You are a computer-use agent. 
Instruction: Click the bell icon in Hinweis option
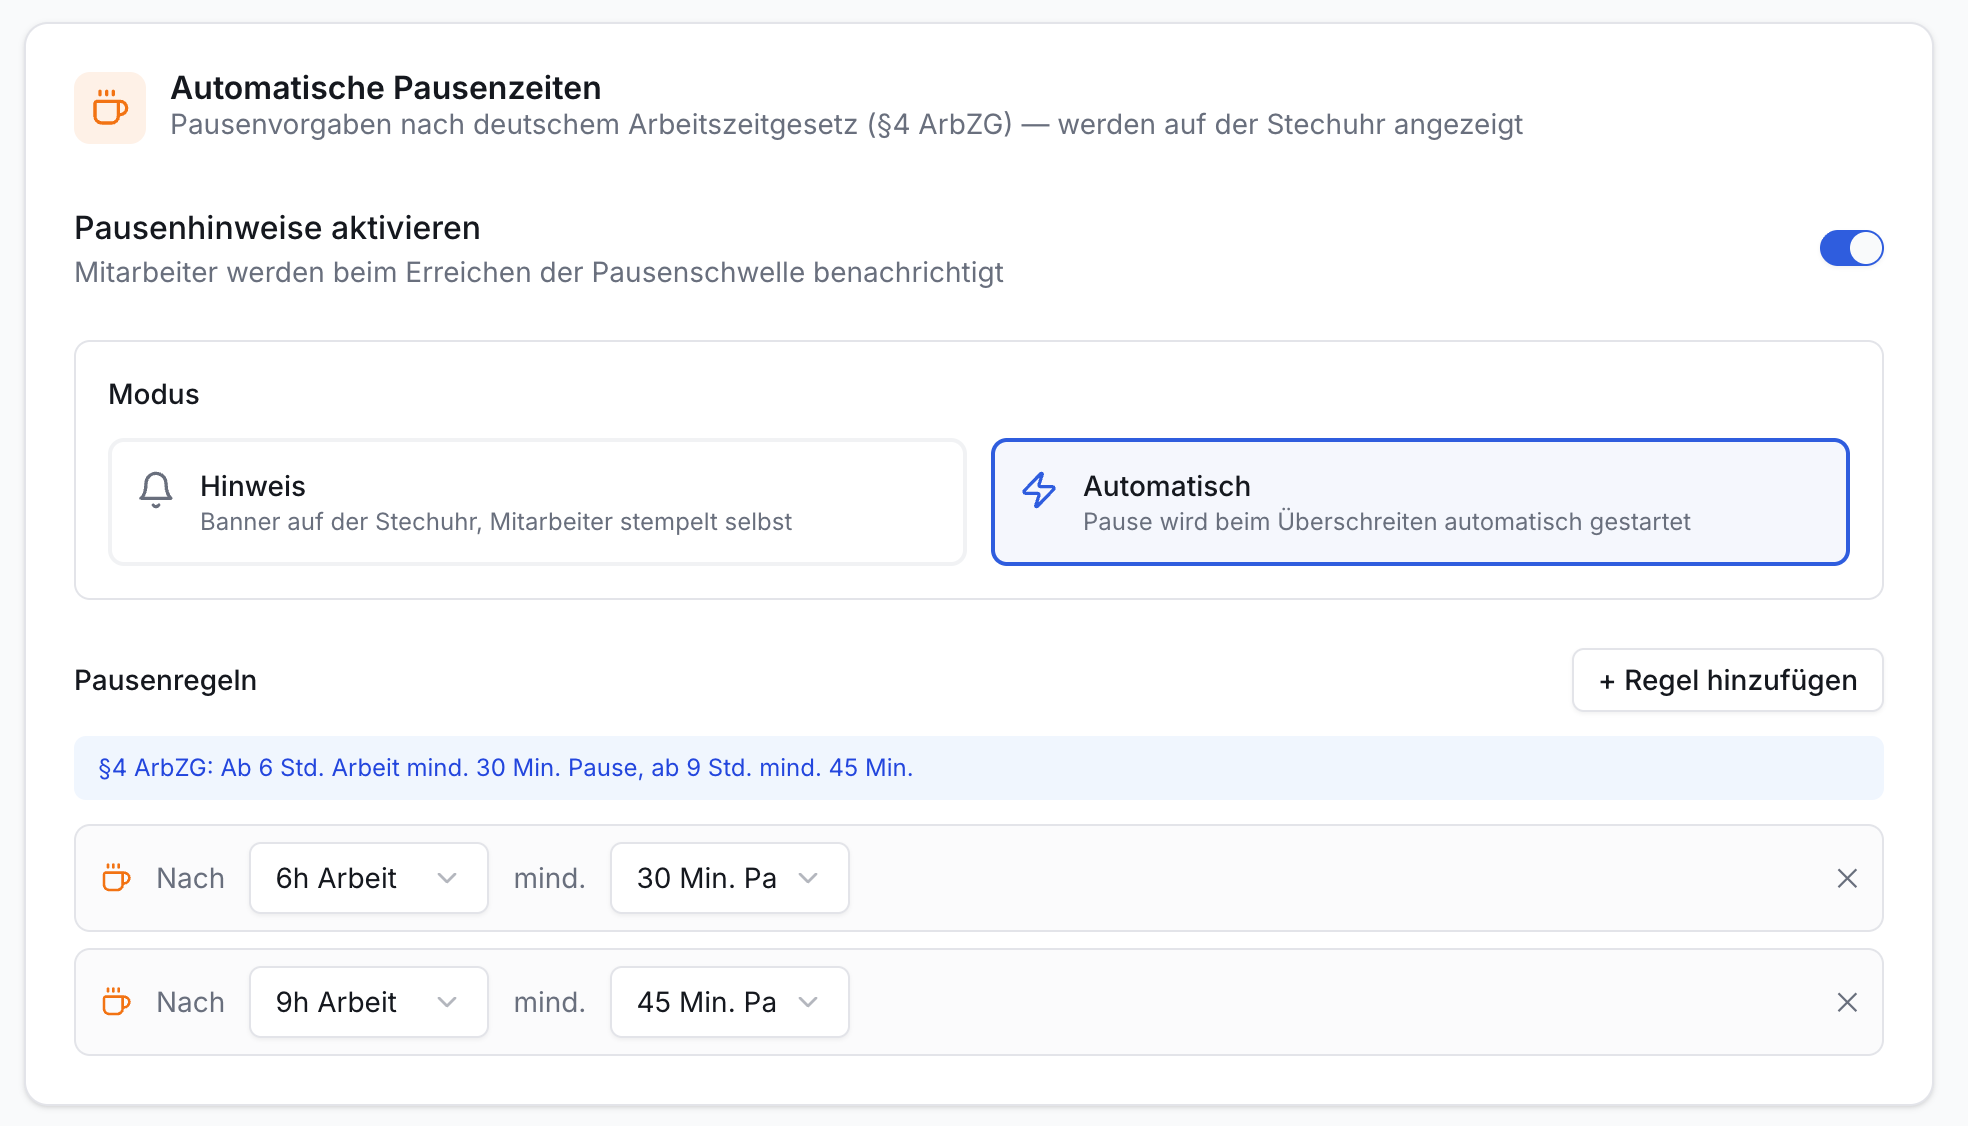tap(156, 490)
